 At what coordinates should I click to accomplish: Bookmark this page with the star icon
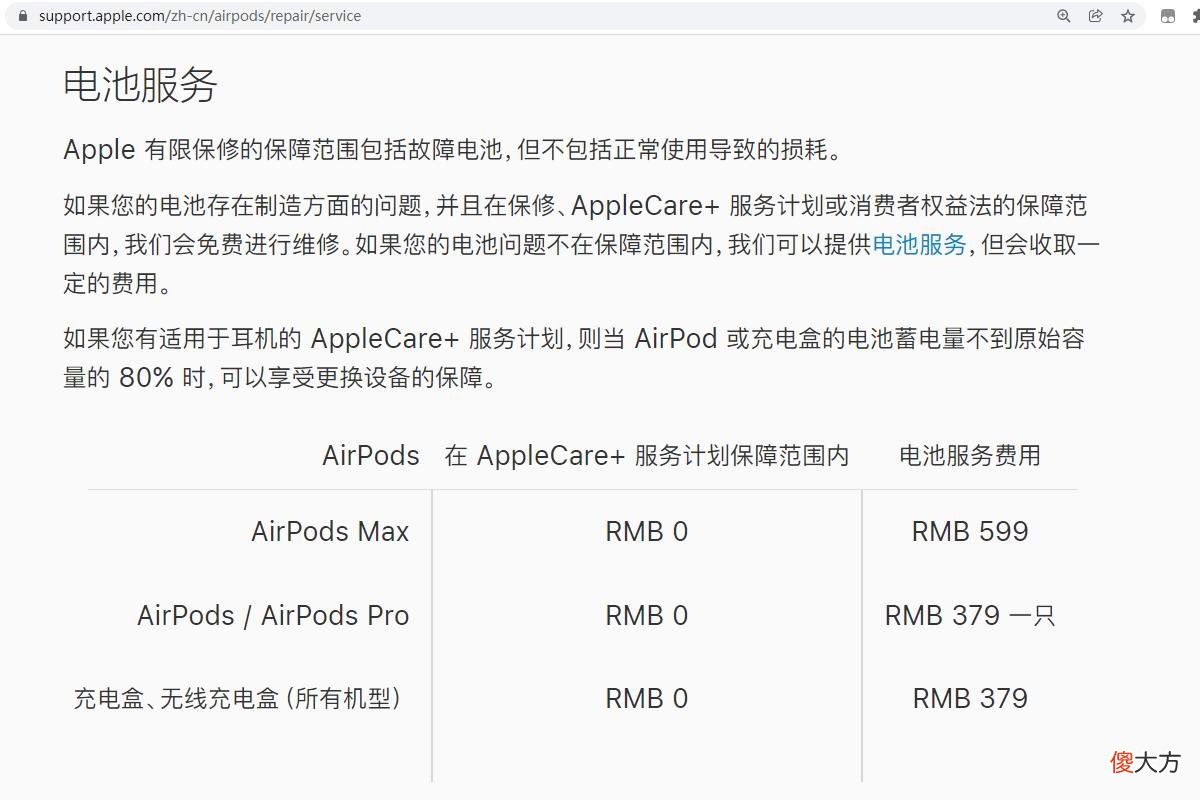tap(1128, 16)
